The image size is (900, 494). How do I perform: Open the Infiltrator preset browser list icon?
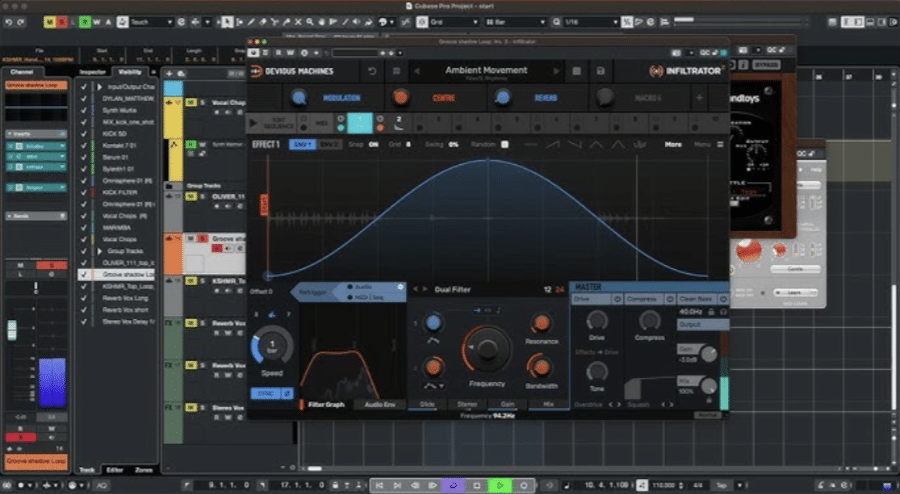[396, 71]
